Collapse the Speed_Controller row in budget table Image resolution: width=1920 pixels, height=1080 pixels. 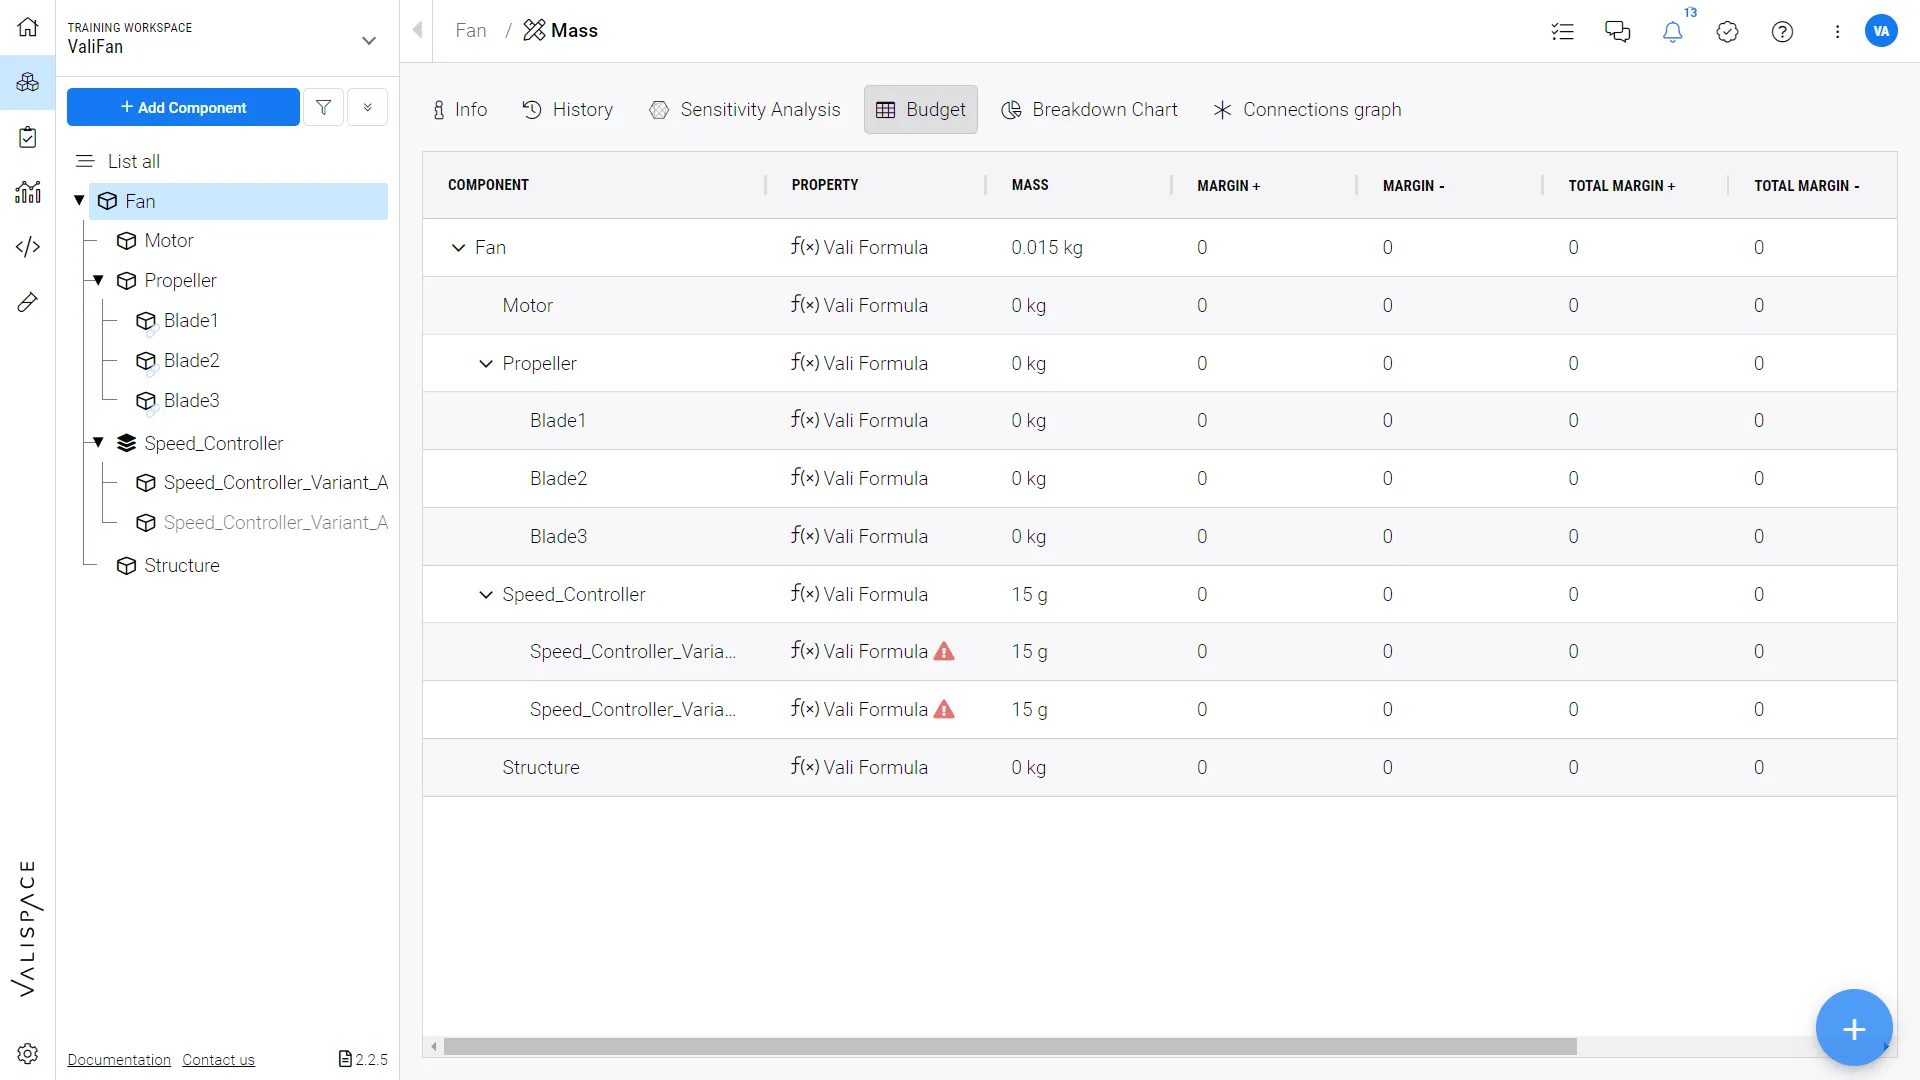tap(486, 595)
